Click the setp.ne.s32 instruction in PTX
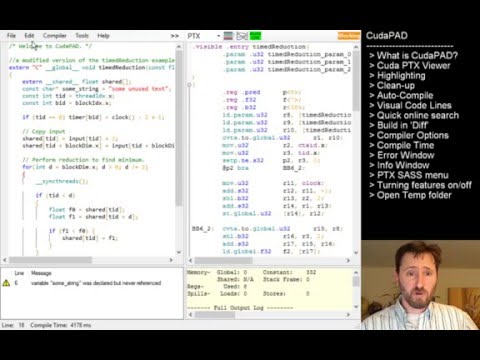 coord(243,160)
